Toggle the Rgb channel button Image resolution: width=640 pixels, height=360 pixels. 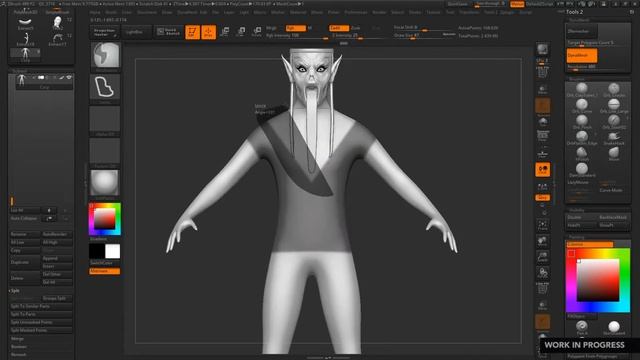coord(296,28)
